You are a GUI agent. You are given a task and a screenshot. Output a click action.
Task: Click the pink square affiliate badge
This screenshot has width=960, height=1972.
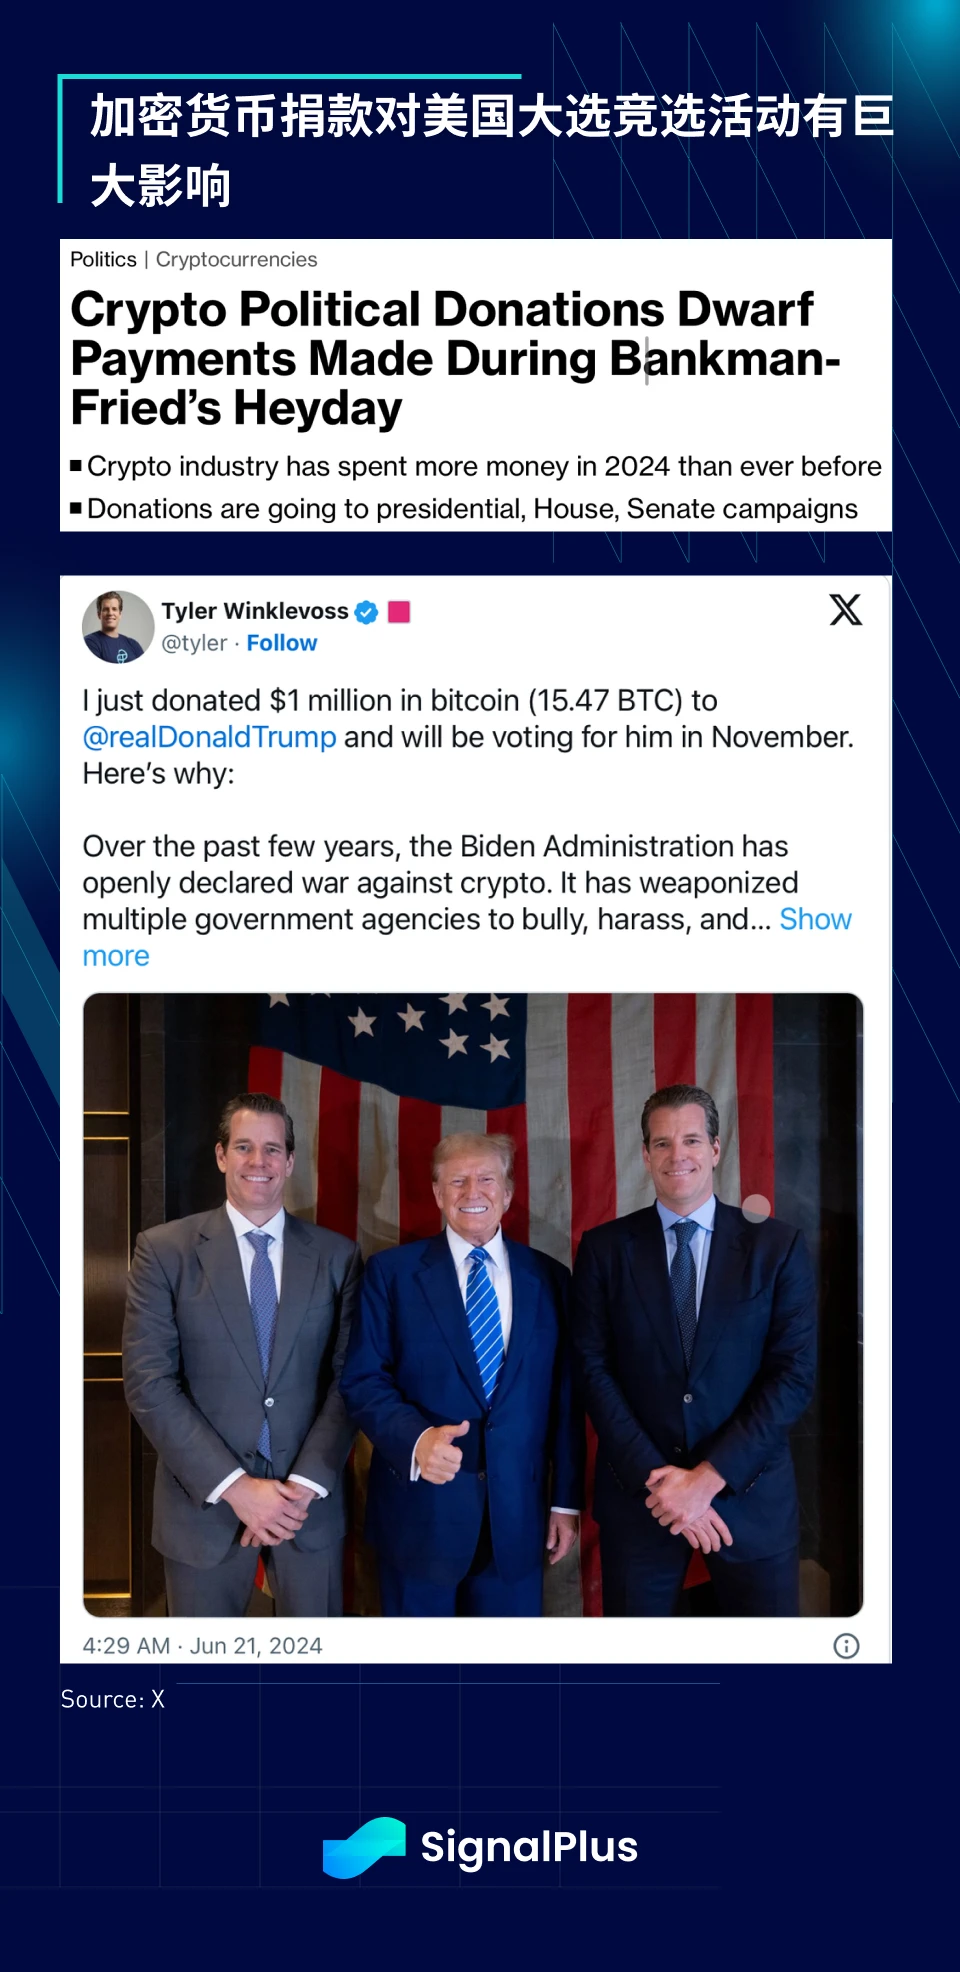pos(399,611)
